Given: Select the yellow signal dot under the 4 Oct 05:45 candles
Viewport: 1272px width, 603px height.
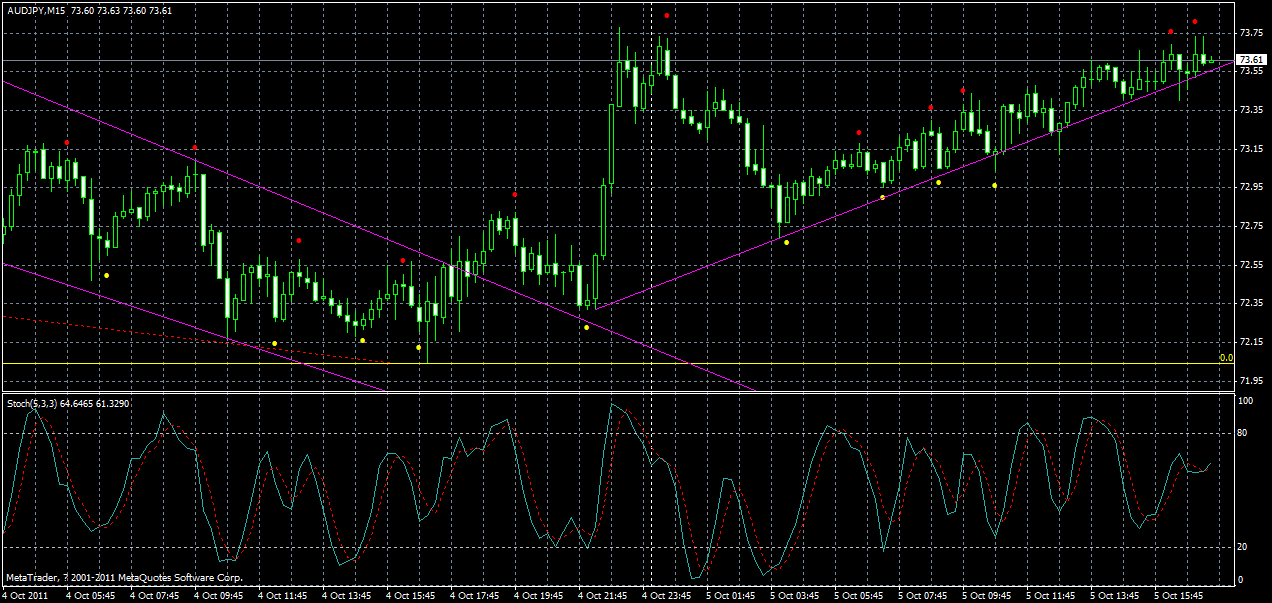Looking at the screenshot, I should 107,276.
